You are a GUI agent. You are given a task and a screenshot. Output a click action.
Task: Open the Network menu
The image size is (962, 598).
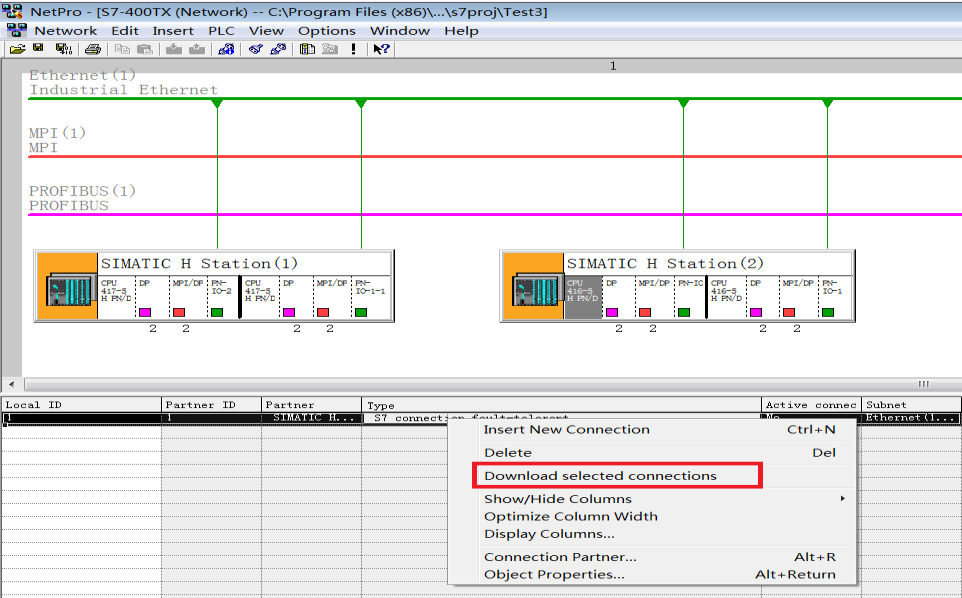point(66,31)
